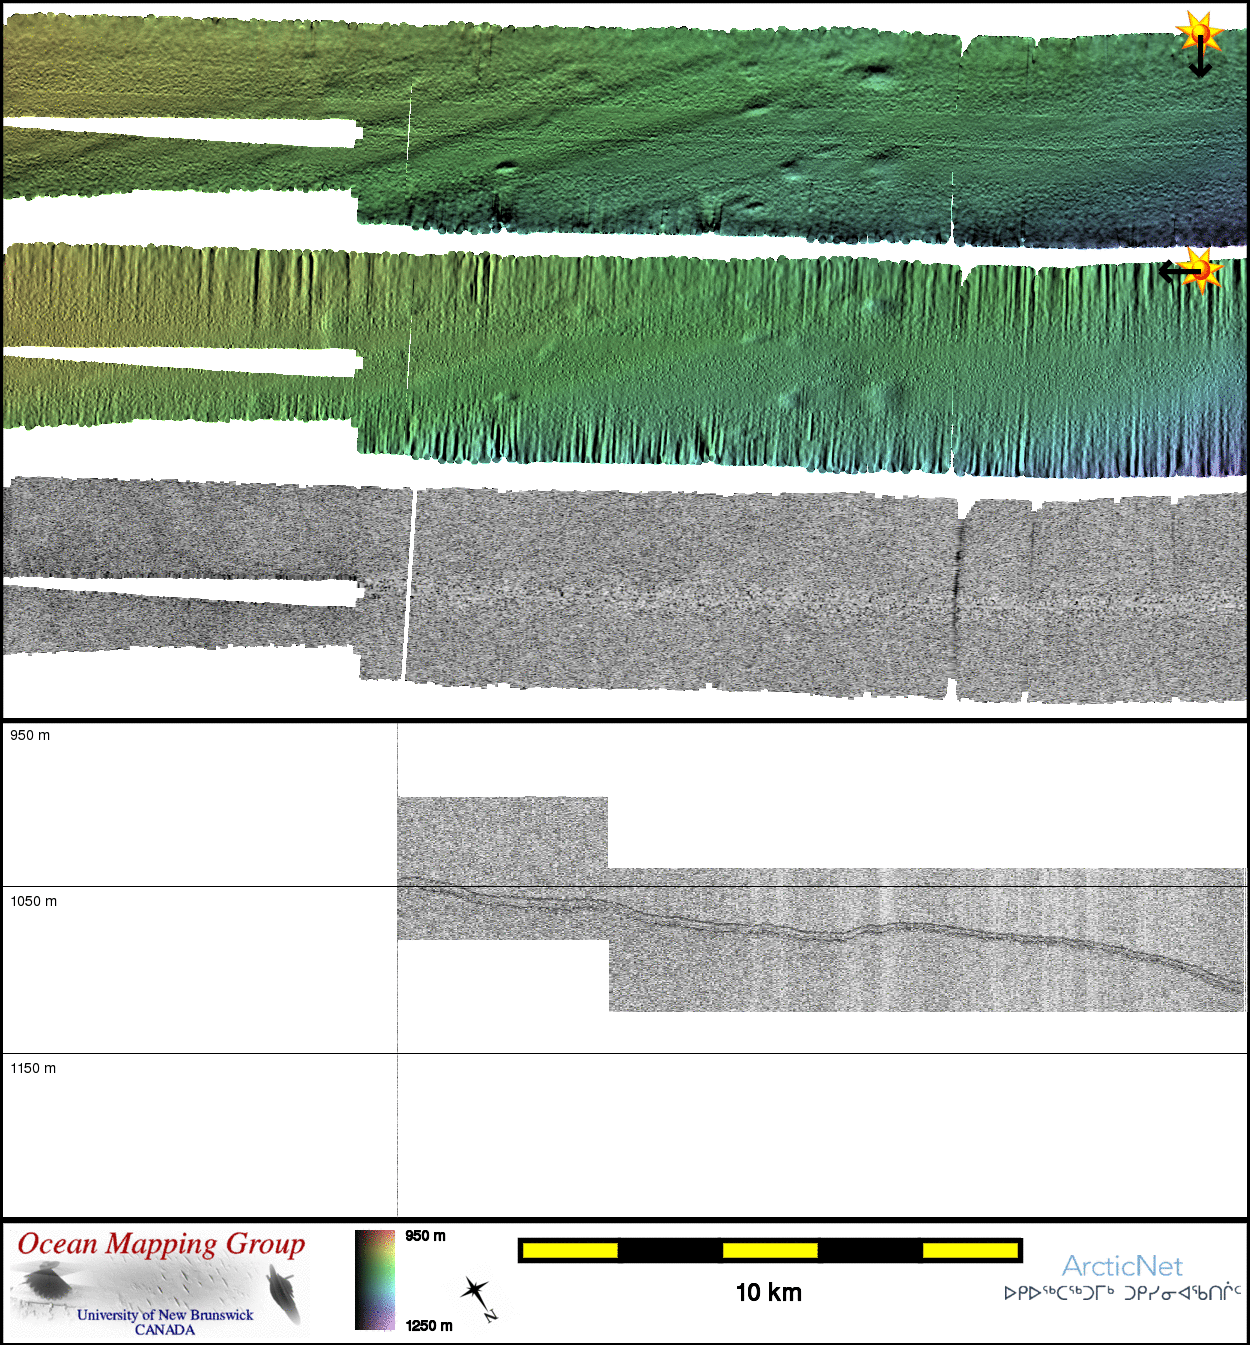Click the Inuktitut syllabics text under ArcticNet
Image resolution: width=1250 pixels, height=1345 pixels.
point(1122,1293)
